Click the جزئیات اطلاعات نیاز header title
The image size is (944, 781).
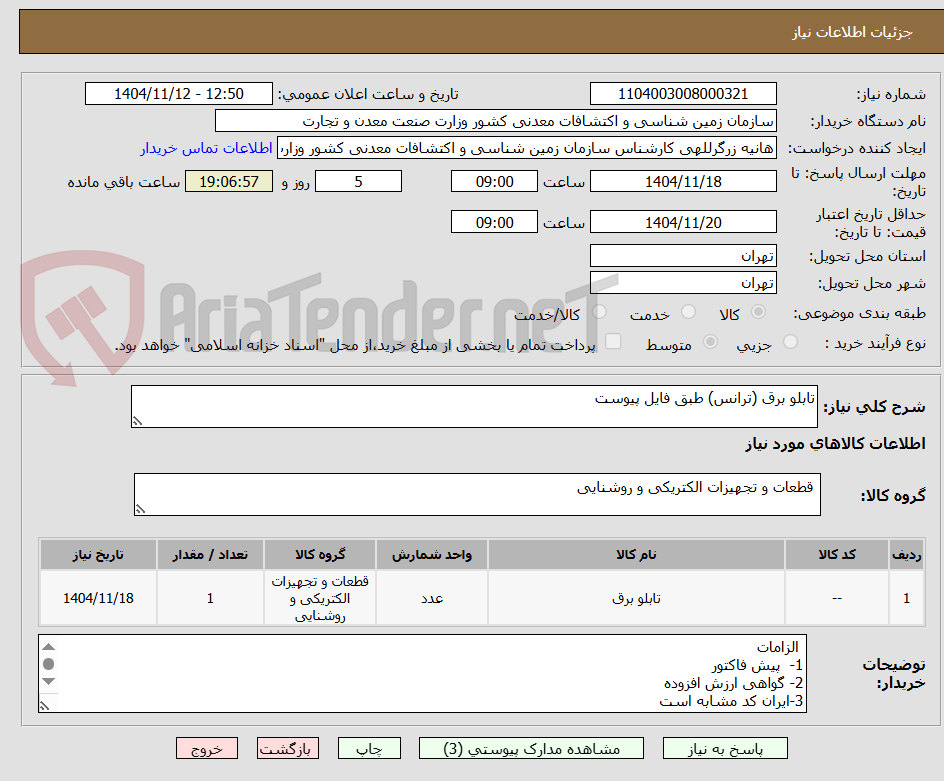pos(852,32)
